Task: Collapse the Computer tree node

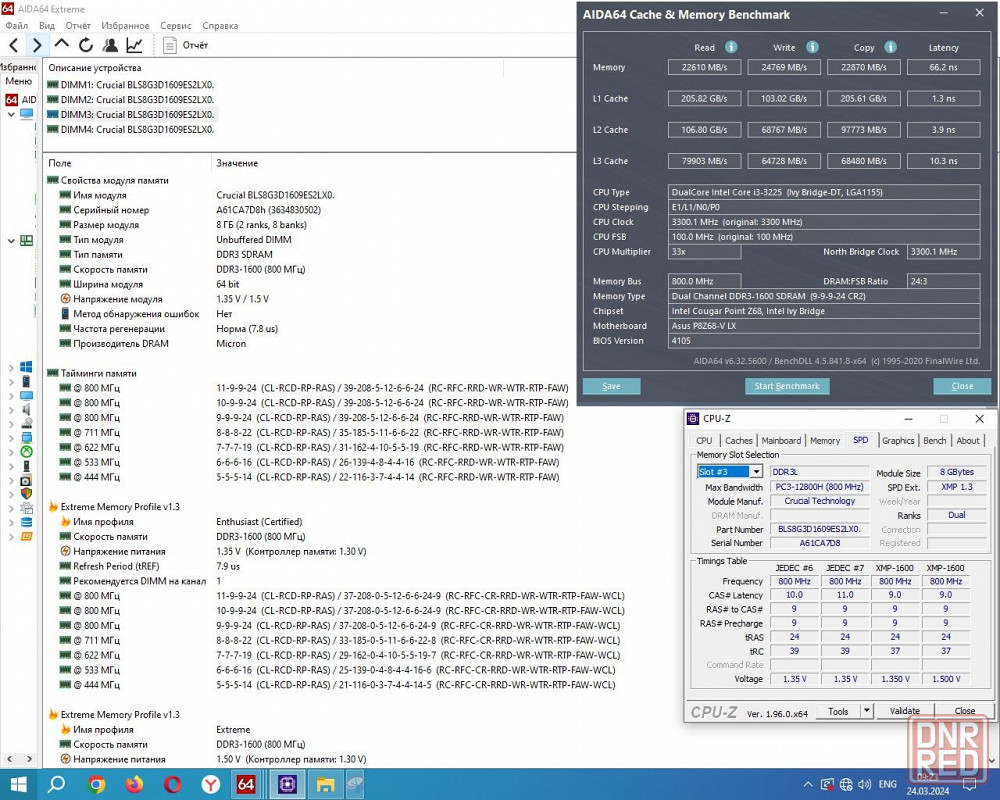Action: (11, 115)
